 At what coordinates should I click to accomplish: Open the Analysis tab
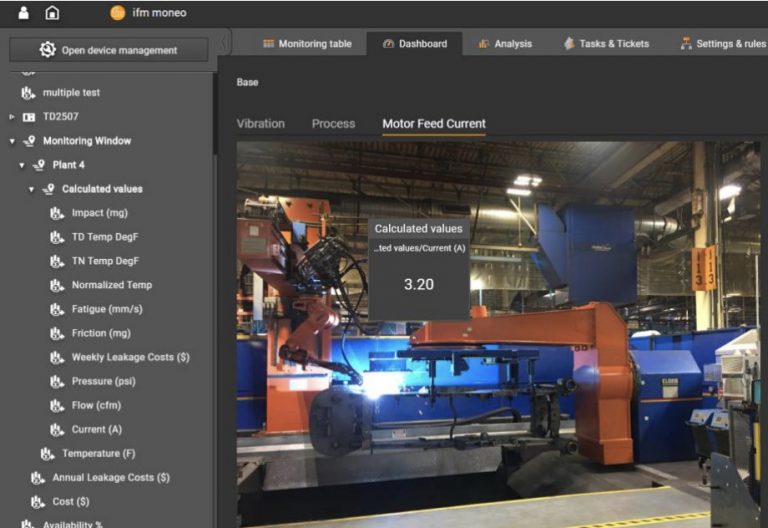tap(505, 44)
